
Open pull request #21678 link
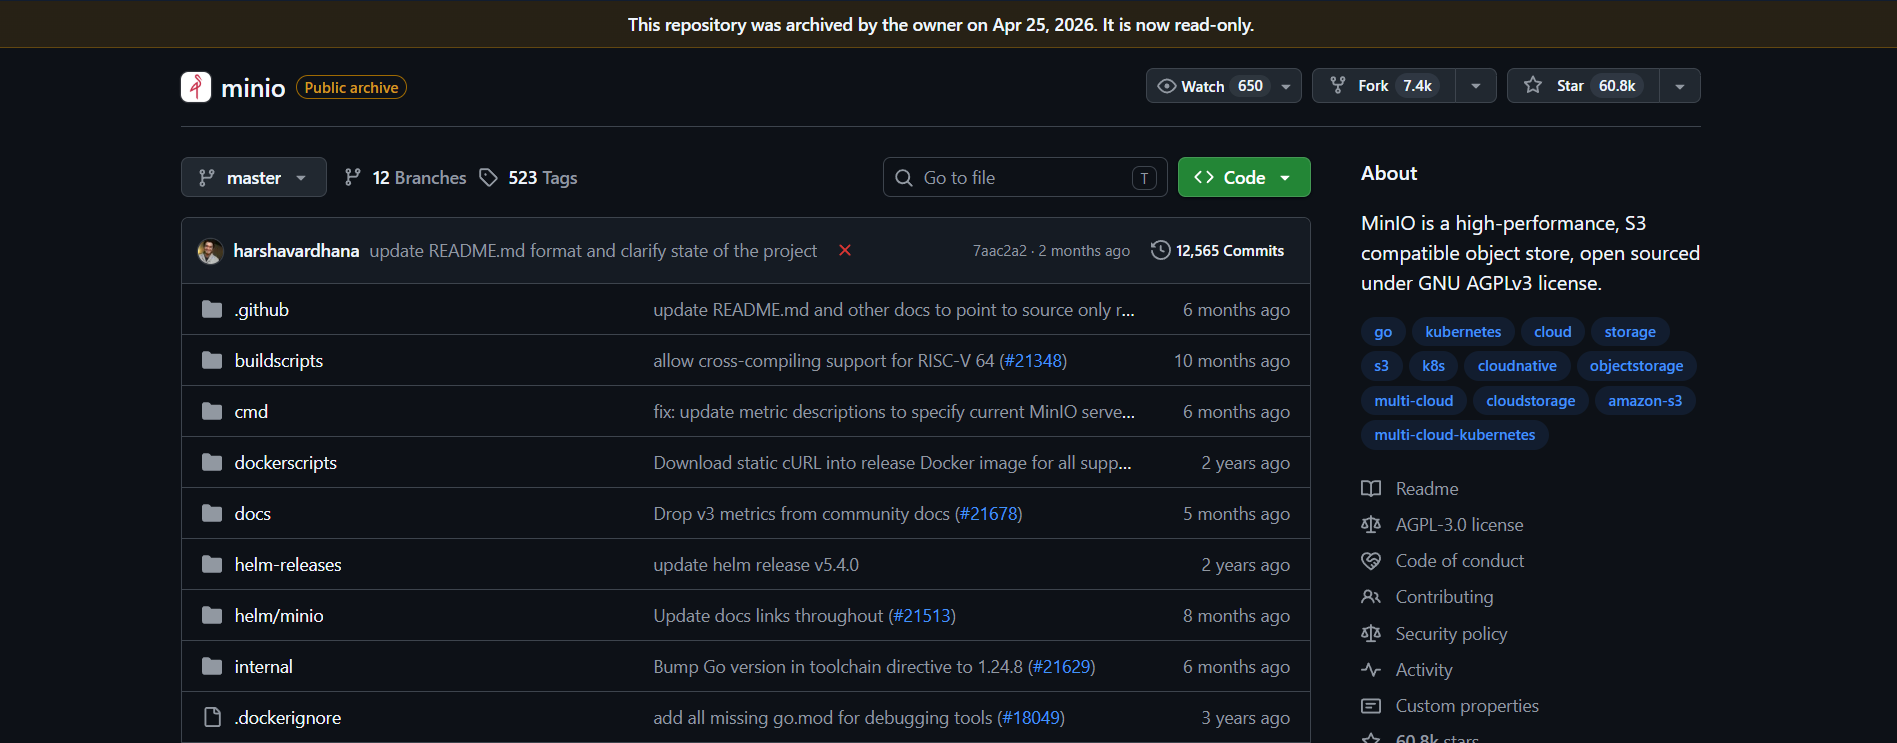[988, 514]
